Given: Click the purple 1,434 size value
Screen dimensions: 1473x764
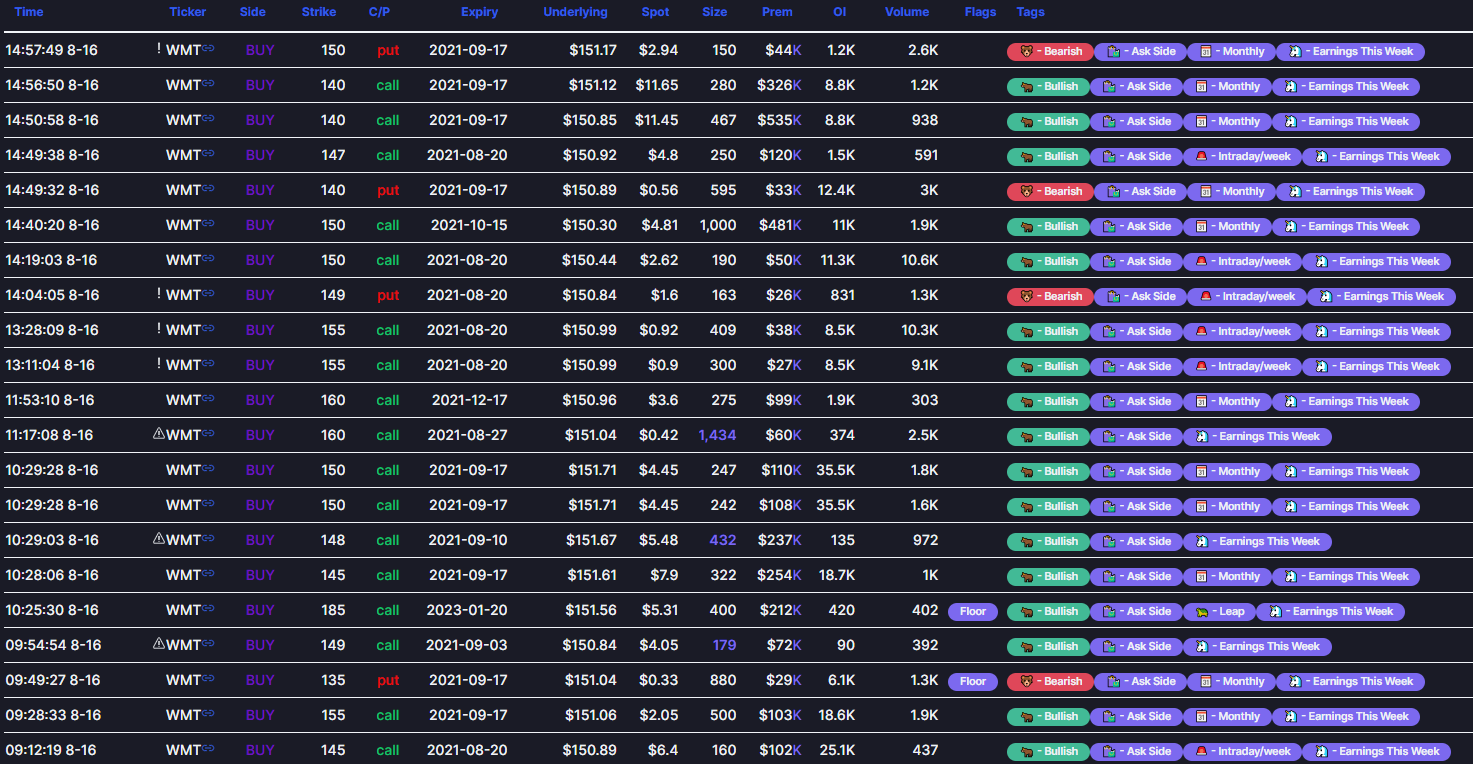Looking at the screenshot, I should click(x=717, y=435).
